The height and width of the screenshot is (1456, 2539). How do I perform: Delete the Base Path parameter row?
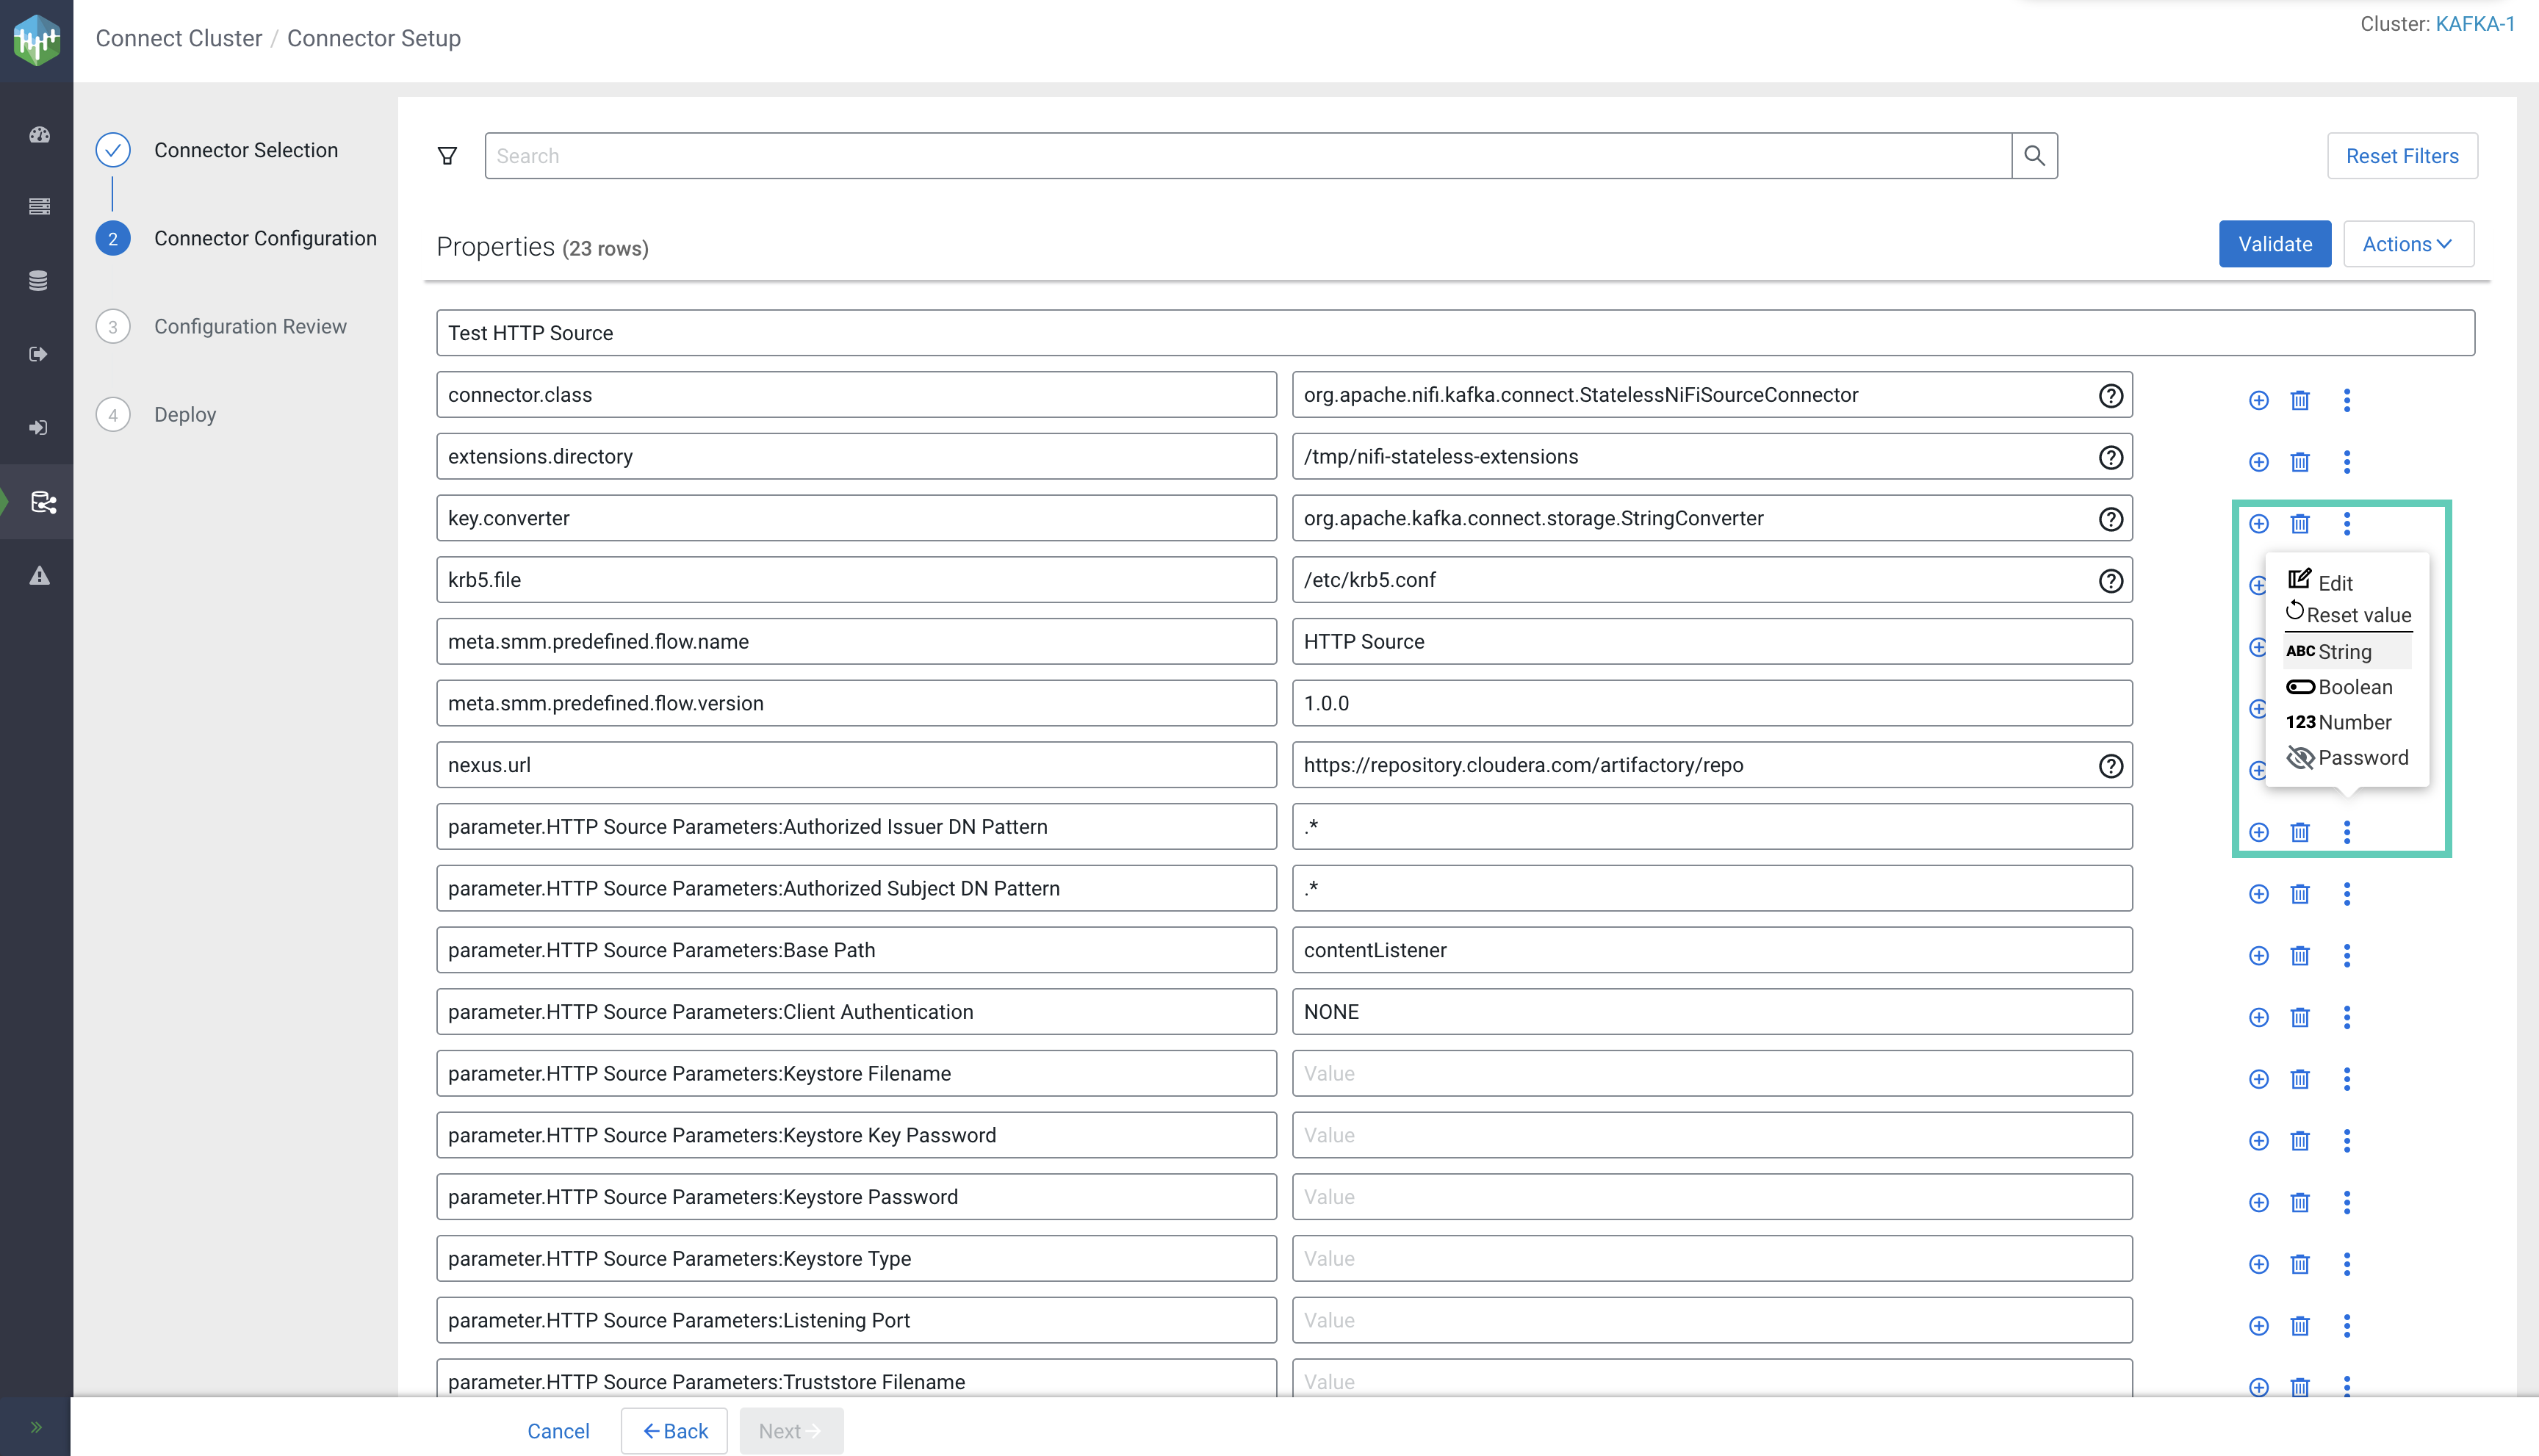2299,956
